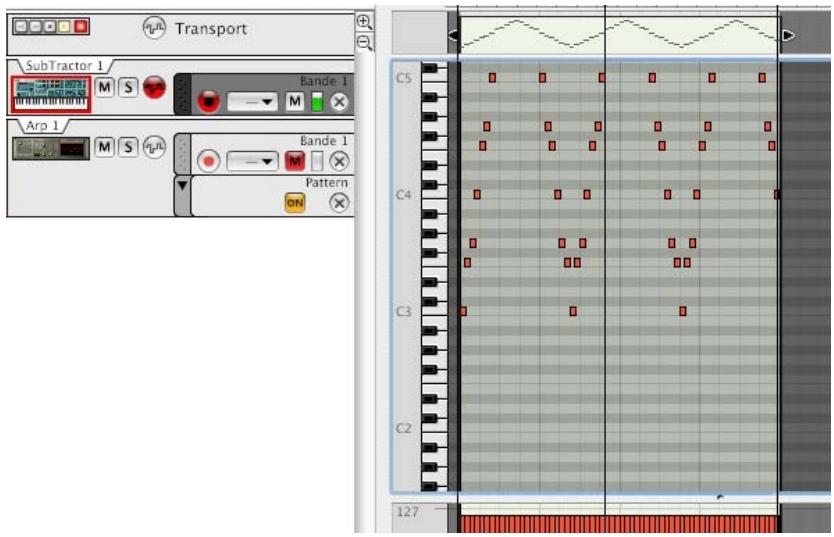Screen dimensions: 834x537
Task: Click the C2 key on the piano keyboard
Action: [x=435, y=429]
